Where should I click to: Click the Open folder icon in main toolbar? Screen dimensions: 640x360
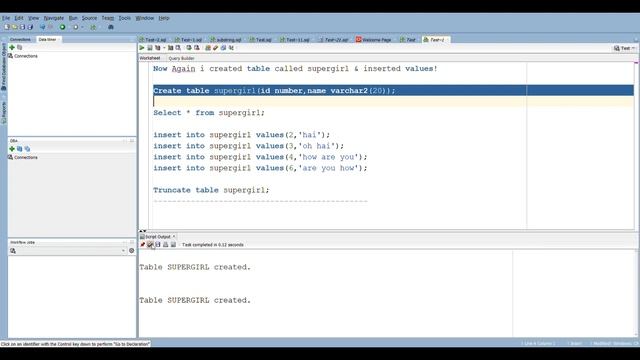coord(15,27)
